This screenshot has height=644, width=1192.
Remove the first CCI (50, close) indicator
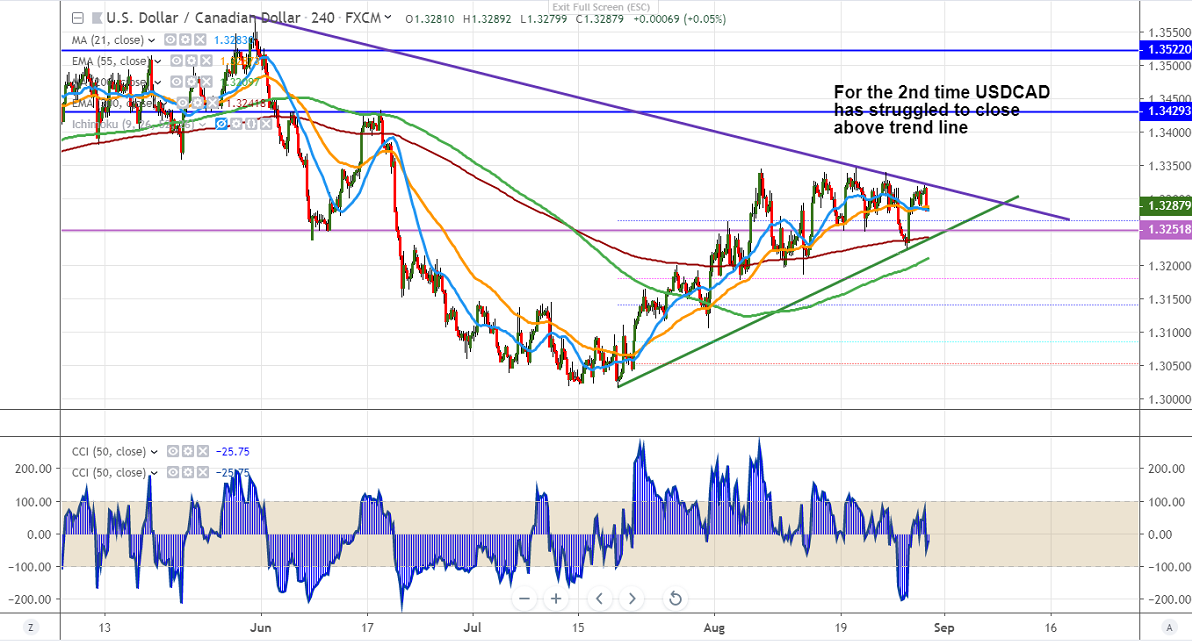(202, 452)
